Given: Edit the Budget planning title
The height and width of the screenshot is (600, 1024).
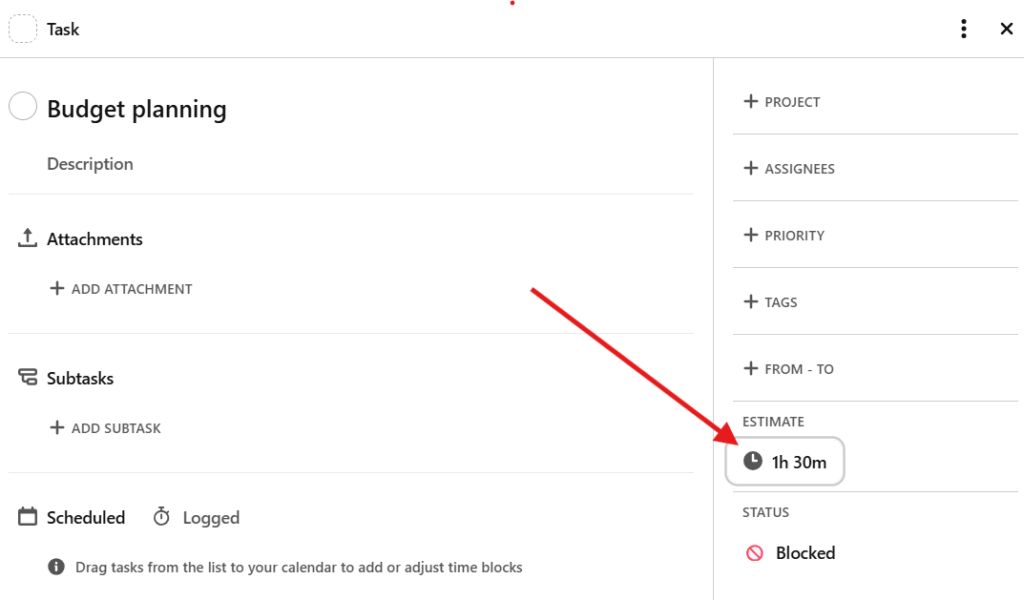Looking at the screenshot, I should pyautogui.click(x=137, y=109).
